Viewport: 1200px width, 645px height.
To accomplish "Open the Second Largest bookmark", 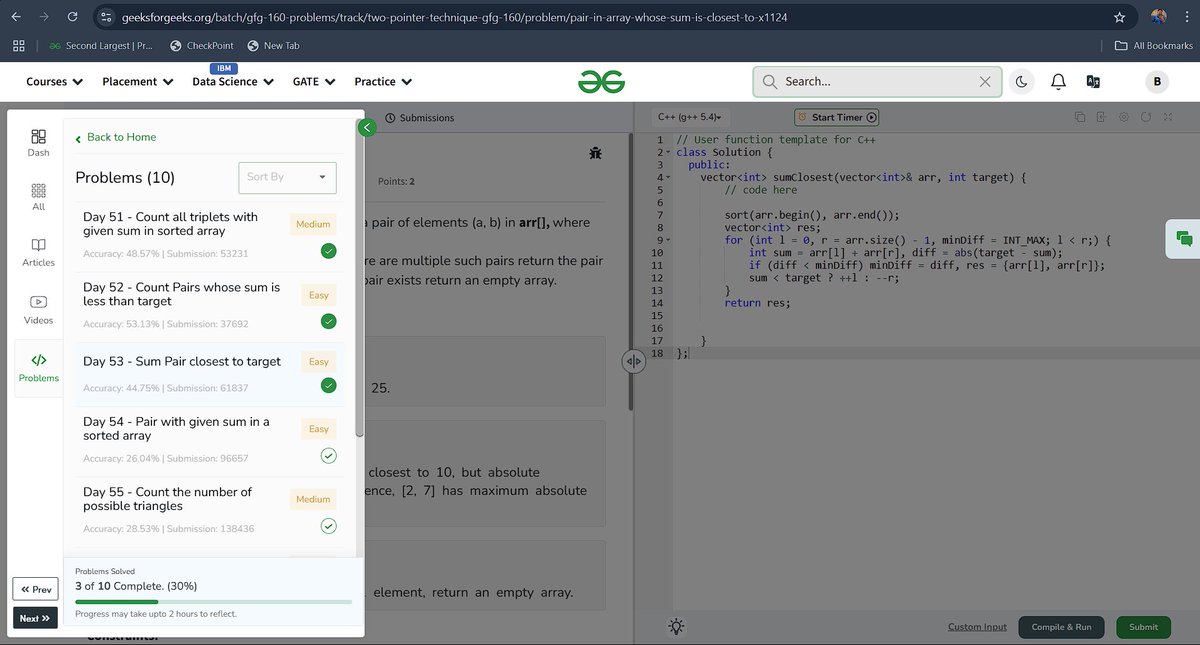I will click(100, 45).
